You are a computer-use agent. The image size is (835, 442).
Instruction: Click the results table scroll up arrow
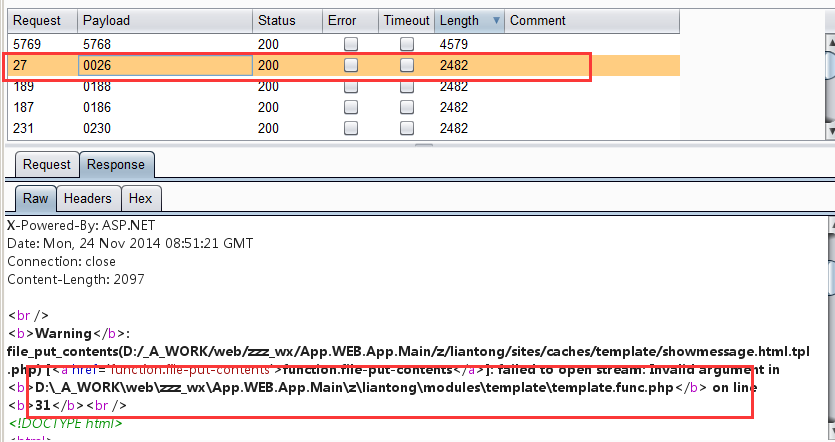pos(830,41)
